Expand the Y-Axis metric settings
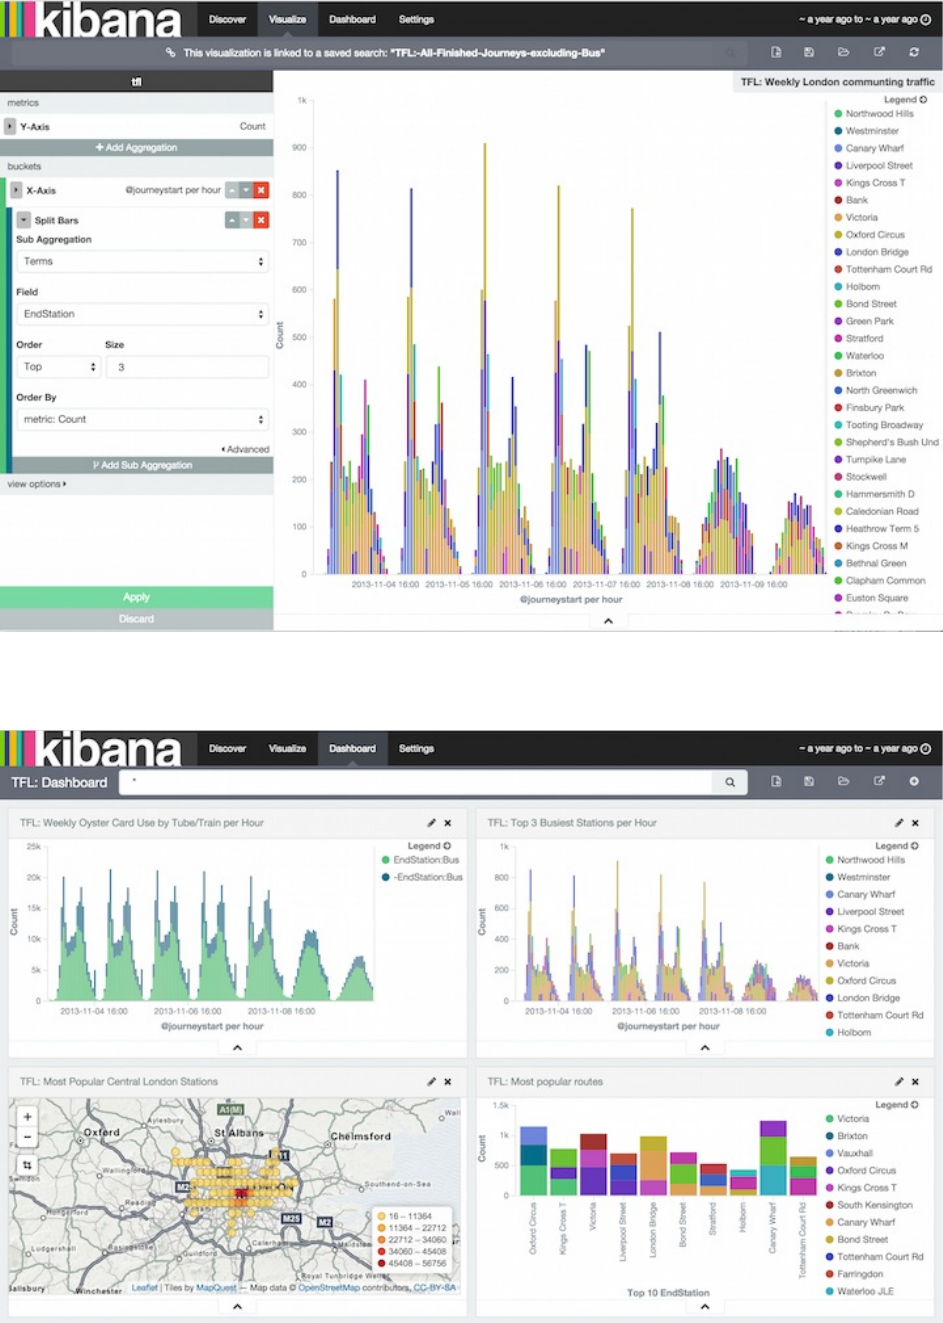Screen dimensions: 943x1323 [x=10, y=127]
